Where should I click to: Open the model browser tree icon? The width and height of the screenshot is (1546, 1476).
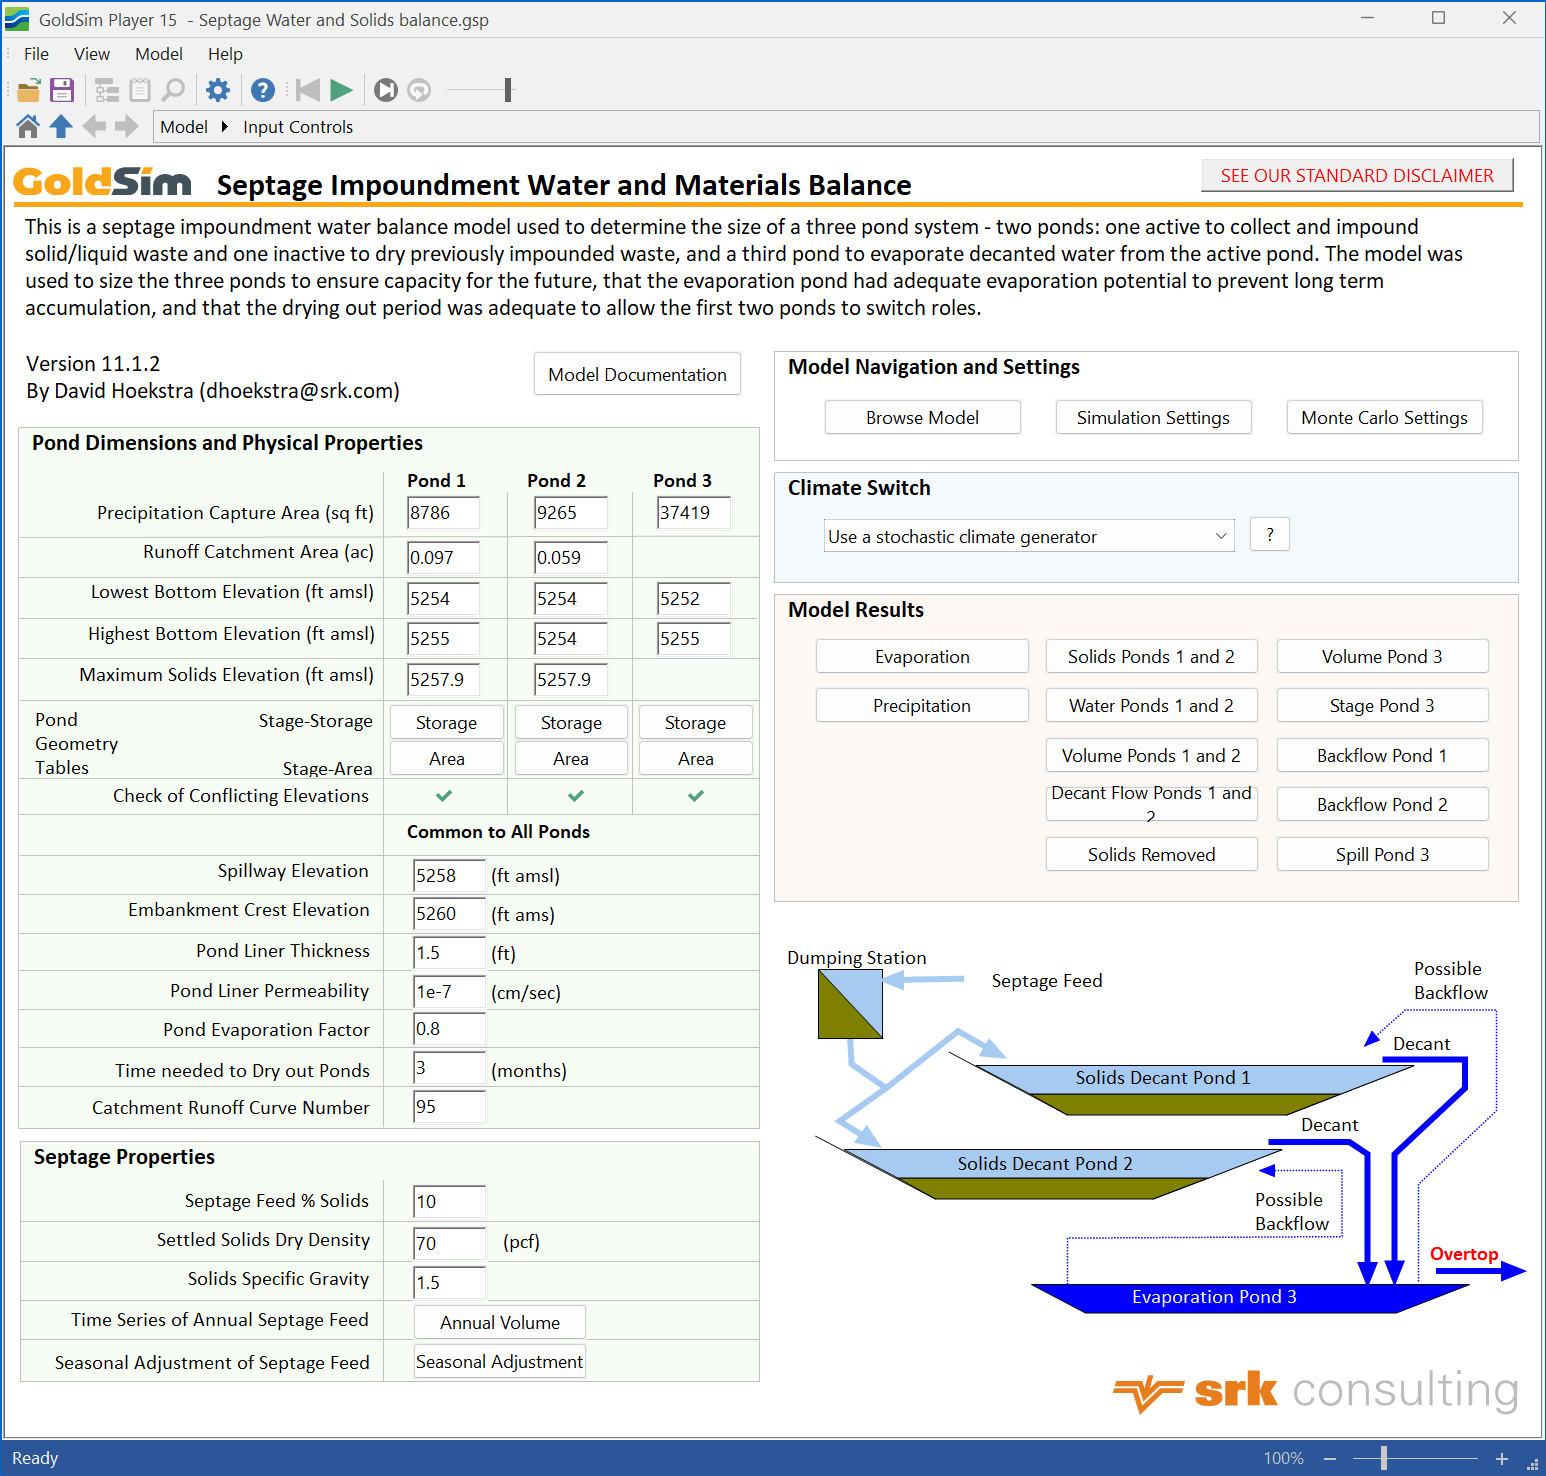[107, 90]
